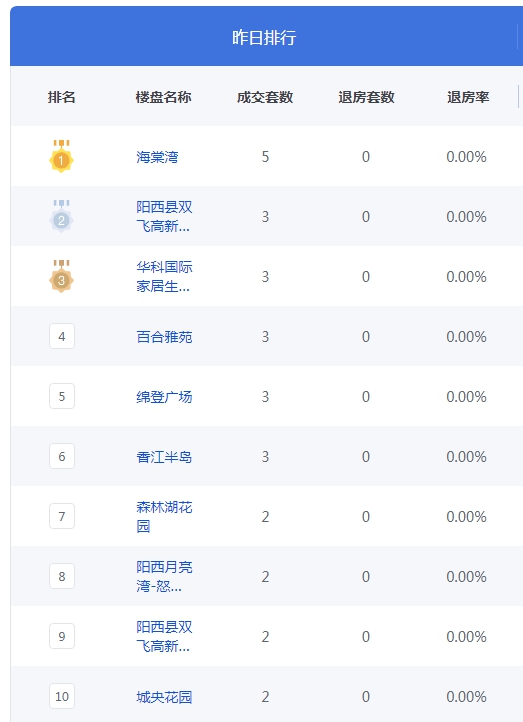This screenshot has width=523, height=722.
Task: Open the 绵登广场 property link
Action: tap(164, 397)
